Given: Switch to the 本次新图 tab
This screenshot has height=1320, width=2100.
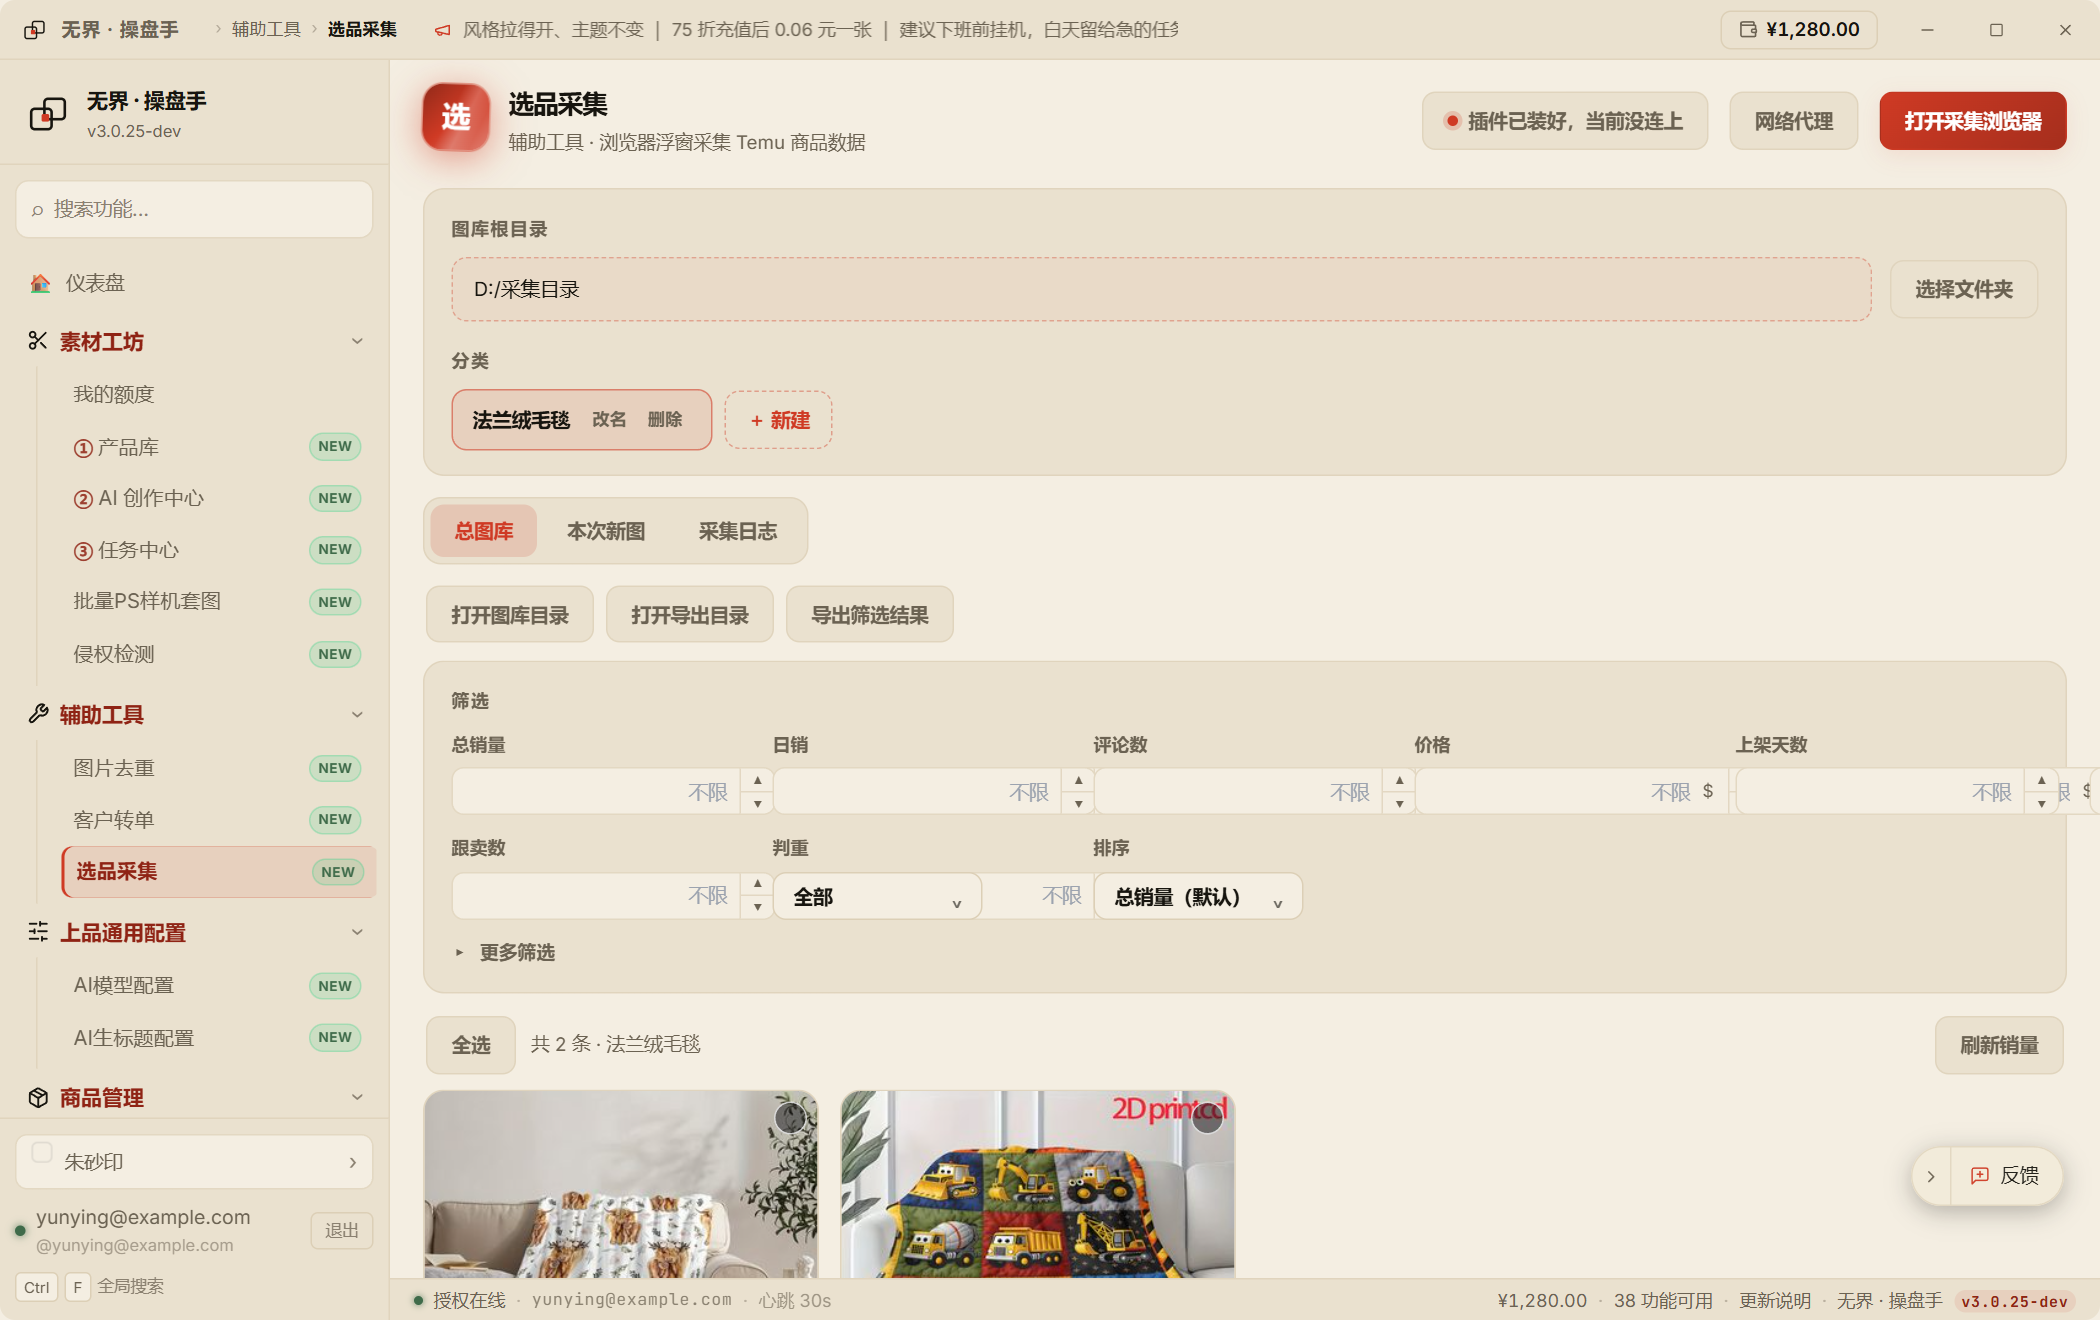Looking at the screenshot, I should pos(606,531).
